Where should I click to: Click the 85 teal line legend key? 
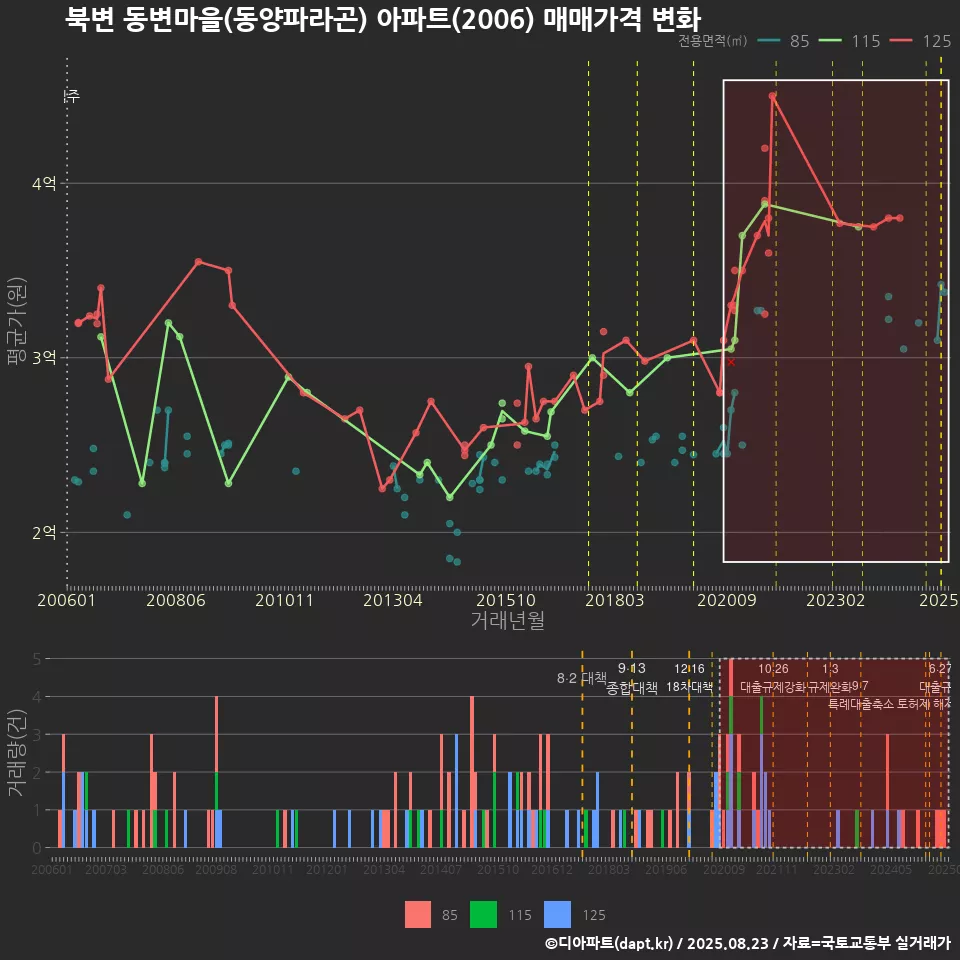(x=770, y=41)
